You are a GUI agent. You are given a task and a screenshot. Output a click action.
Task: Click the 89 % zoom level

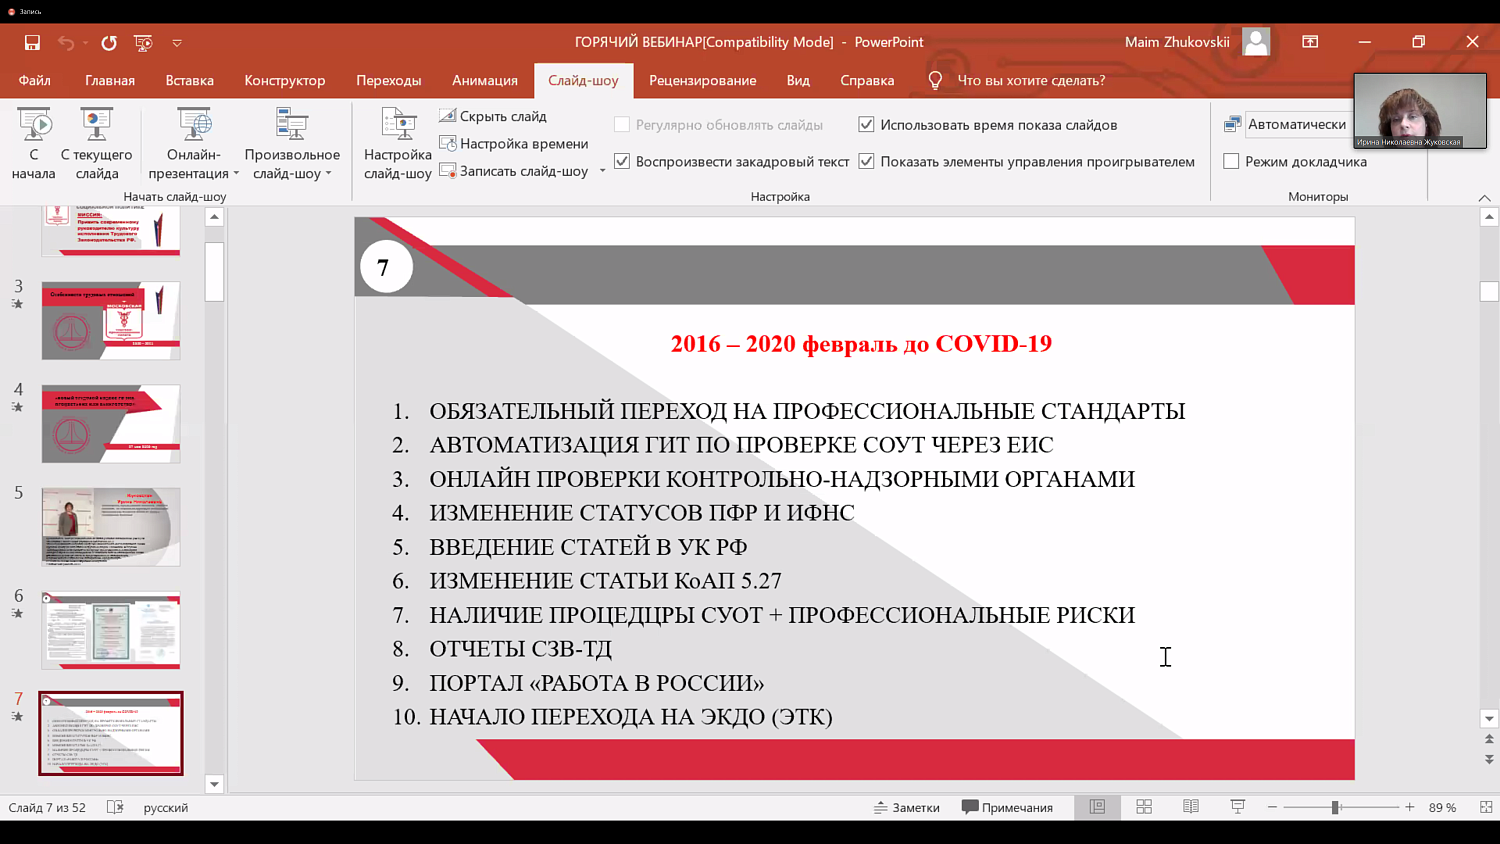[1442, 807]
